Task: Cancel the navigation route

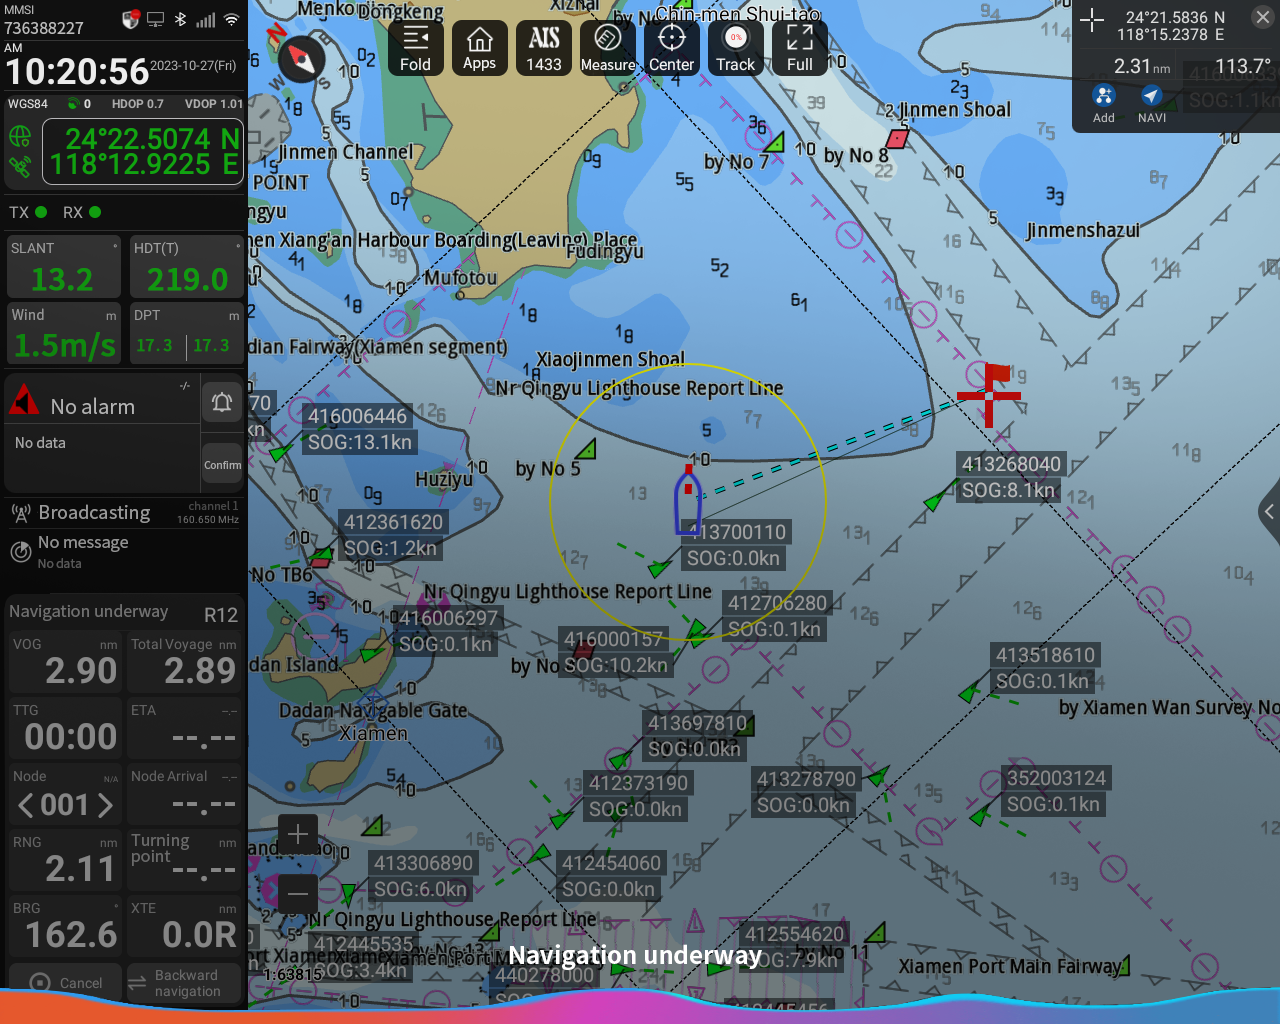Action: coord(66,983)
